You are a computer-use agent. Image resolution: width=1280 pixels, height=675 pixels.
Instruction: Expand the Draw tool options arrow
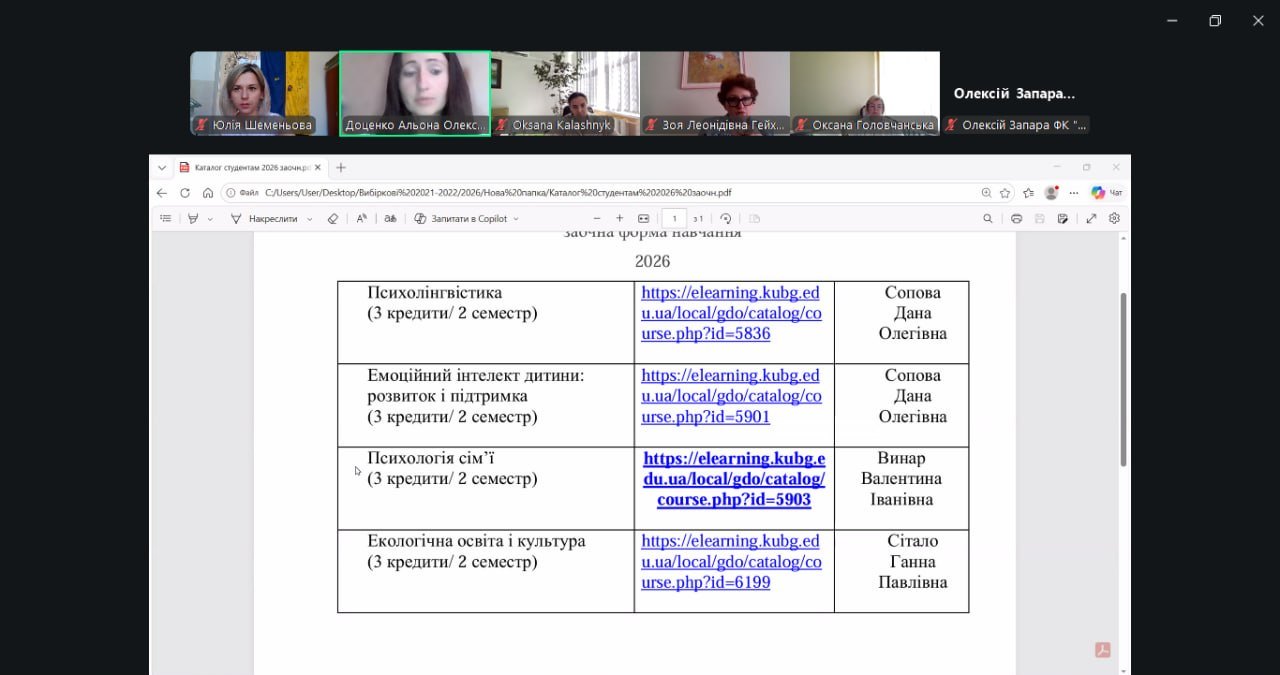click(x=309, y=219)
